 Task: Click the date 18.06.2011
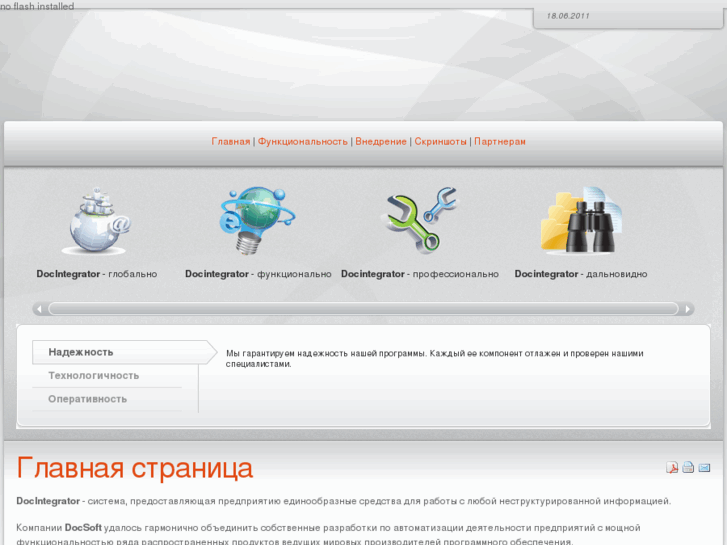pos(568,16)
